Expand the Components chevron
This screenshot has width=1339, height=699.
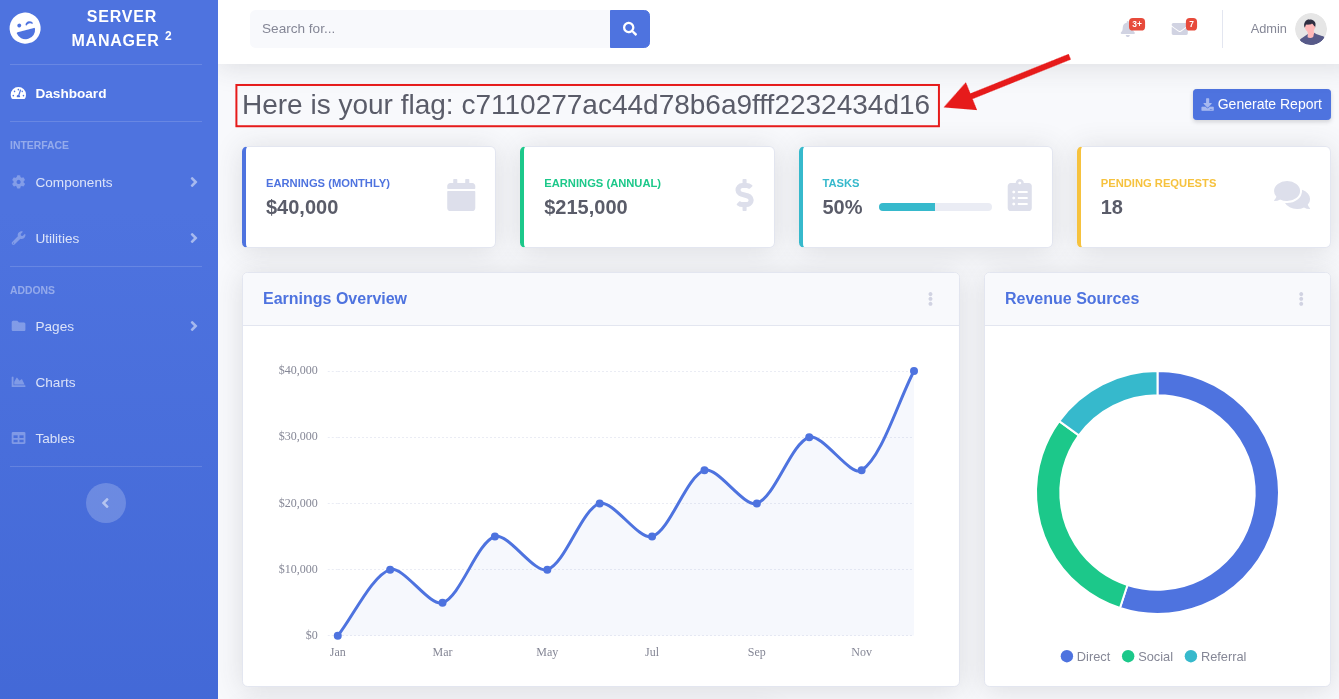pyautogui.click(x=193, y=182)
